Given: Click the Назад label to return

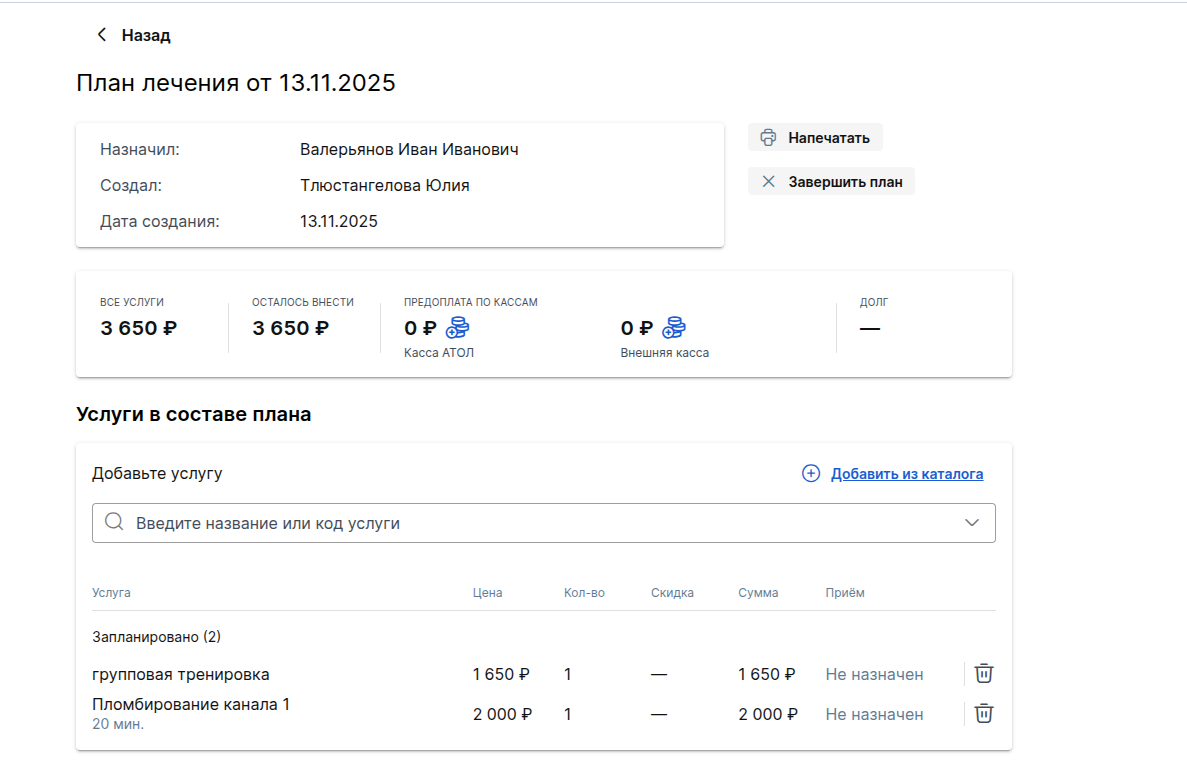Looking at the screenshot, I should 146,35.
